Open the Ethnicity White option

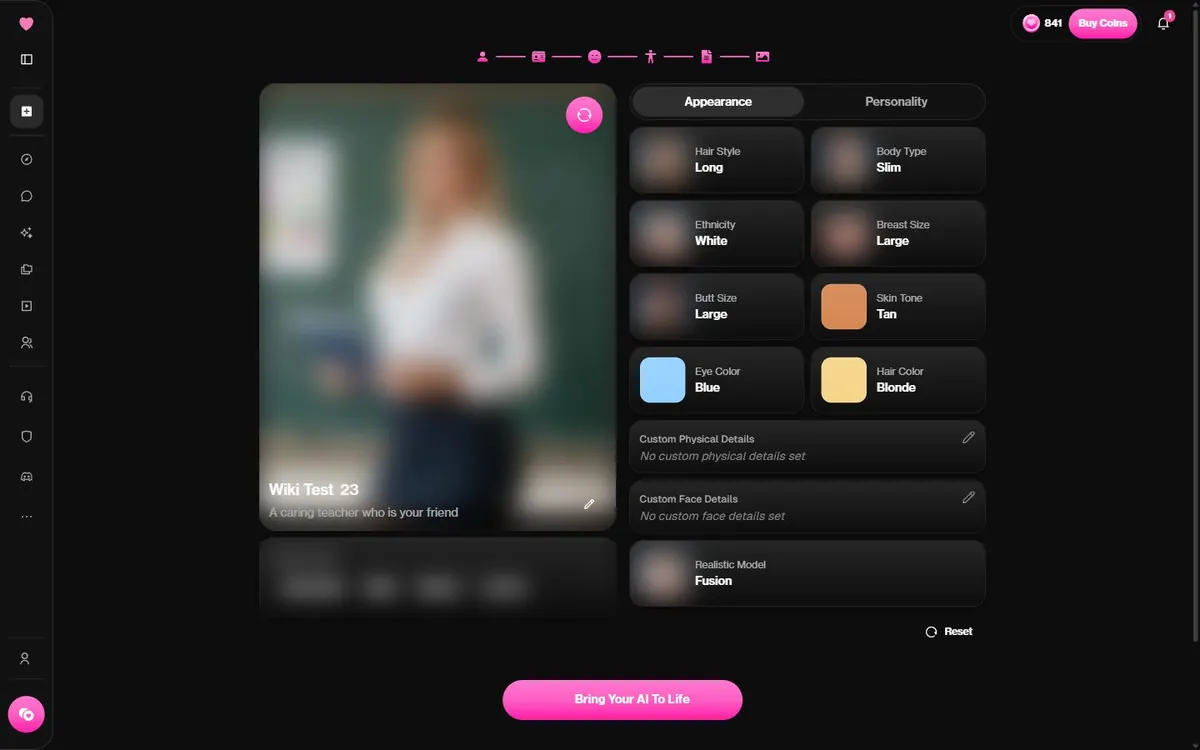coord(717,233)
